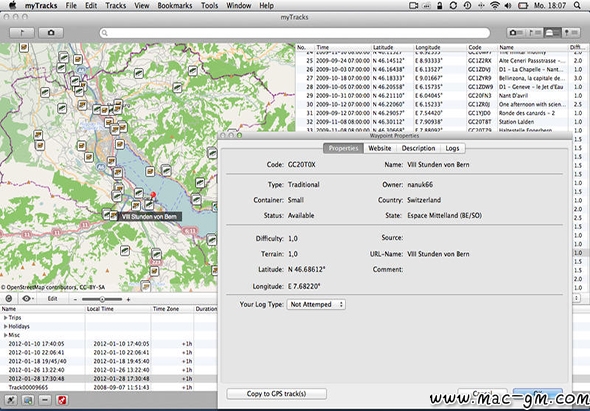
Task: Open the View menu
Action: click(141, 5)
